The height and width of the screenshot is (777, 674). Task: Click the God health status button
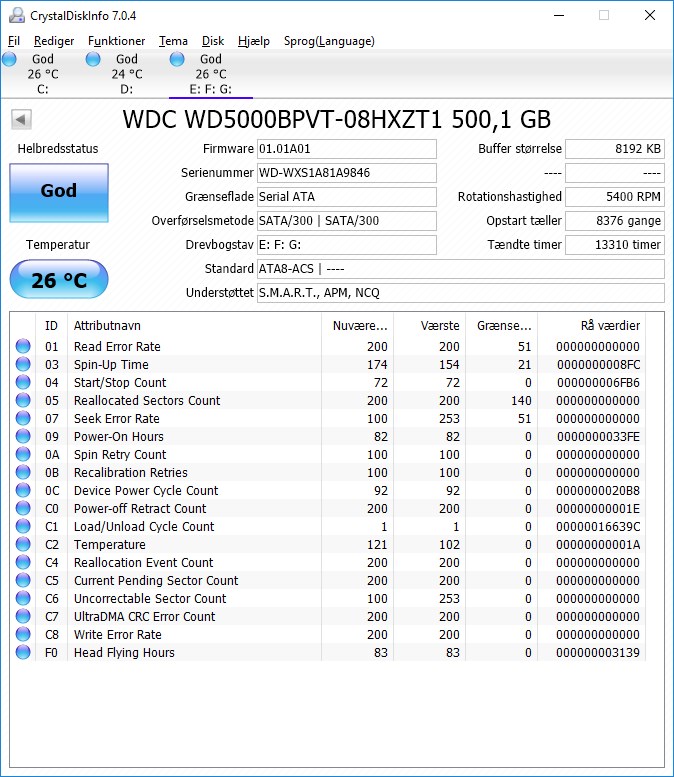59,193
